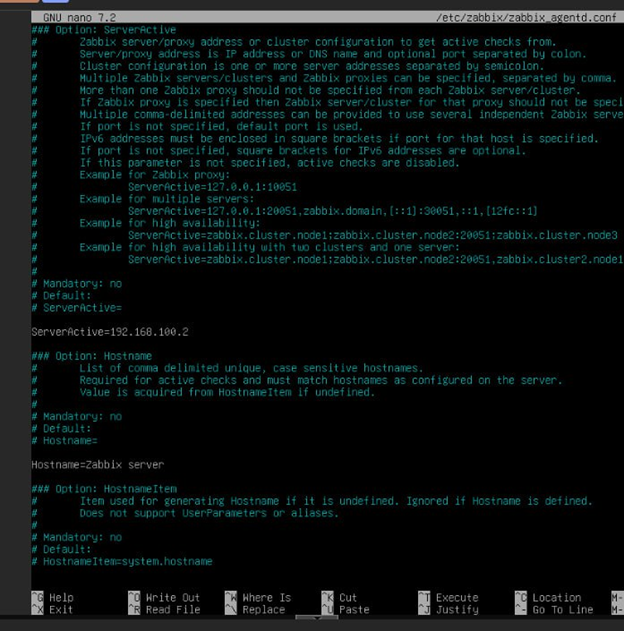The image size is (624, 631).
Task: Click the Execute shortcut
Action: (456, 597)
